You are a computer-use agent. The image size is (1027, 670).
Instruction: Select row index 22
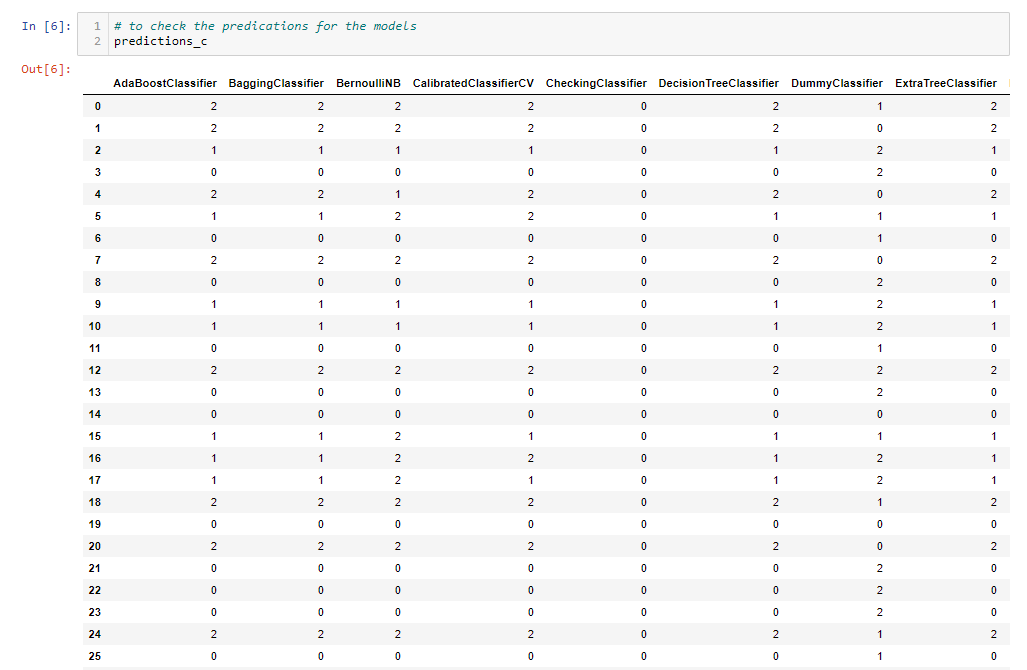tap(95, 590)
